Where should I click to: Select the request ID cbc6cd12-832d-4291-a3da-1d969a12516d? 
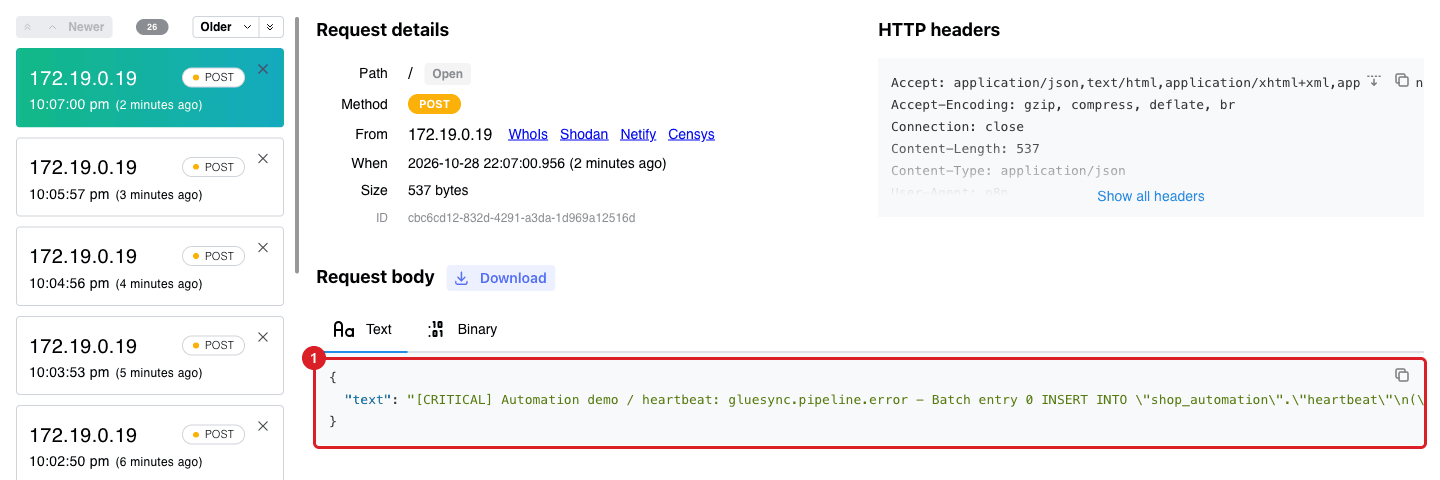pyautogui.click(x=521, y=218)
